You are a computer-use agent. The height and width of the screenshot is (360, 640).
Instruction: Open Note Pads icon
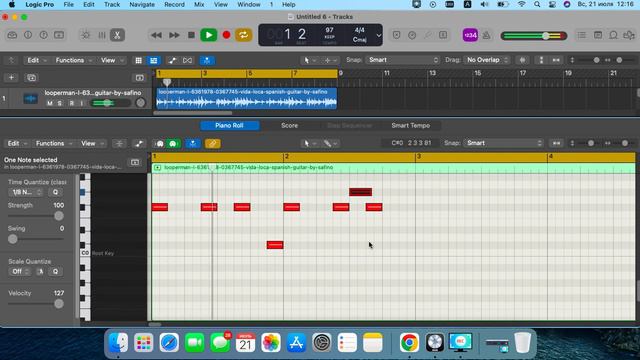pos(598,35)
